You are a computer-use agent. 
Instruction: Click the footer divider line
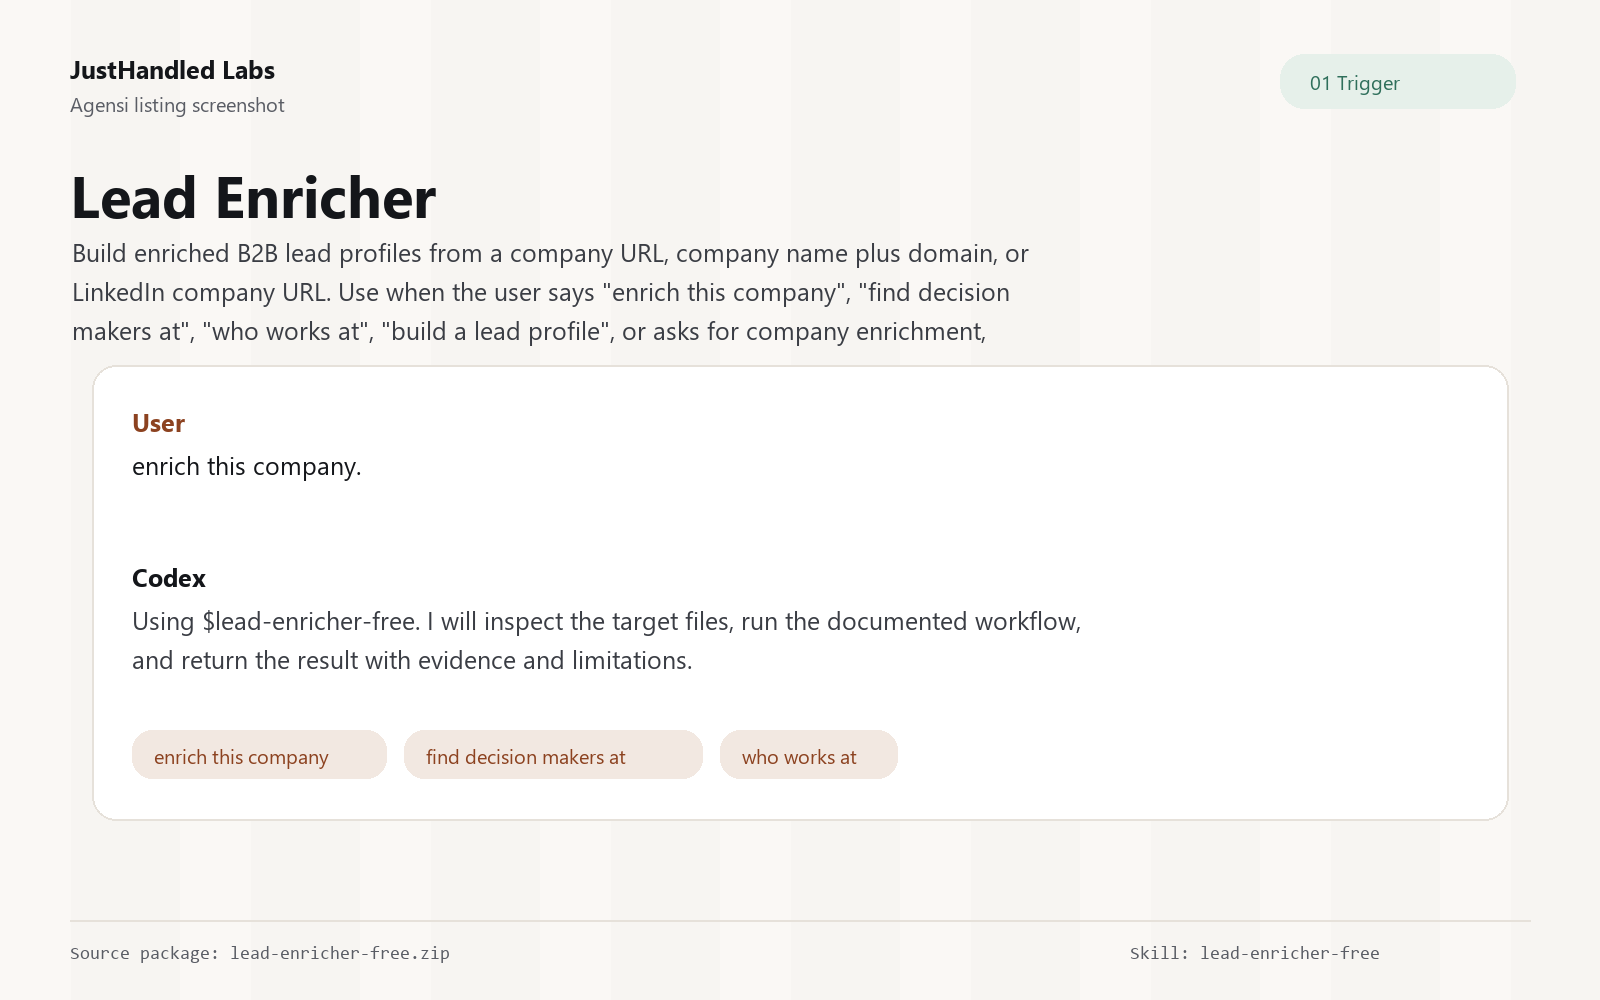tap(800, 921)
